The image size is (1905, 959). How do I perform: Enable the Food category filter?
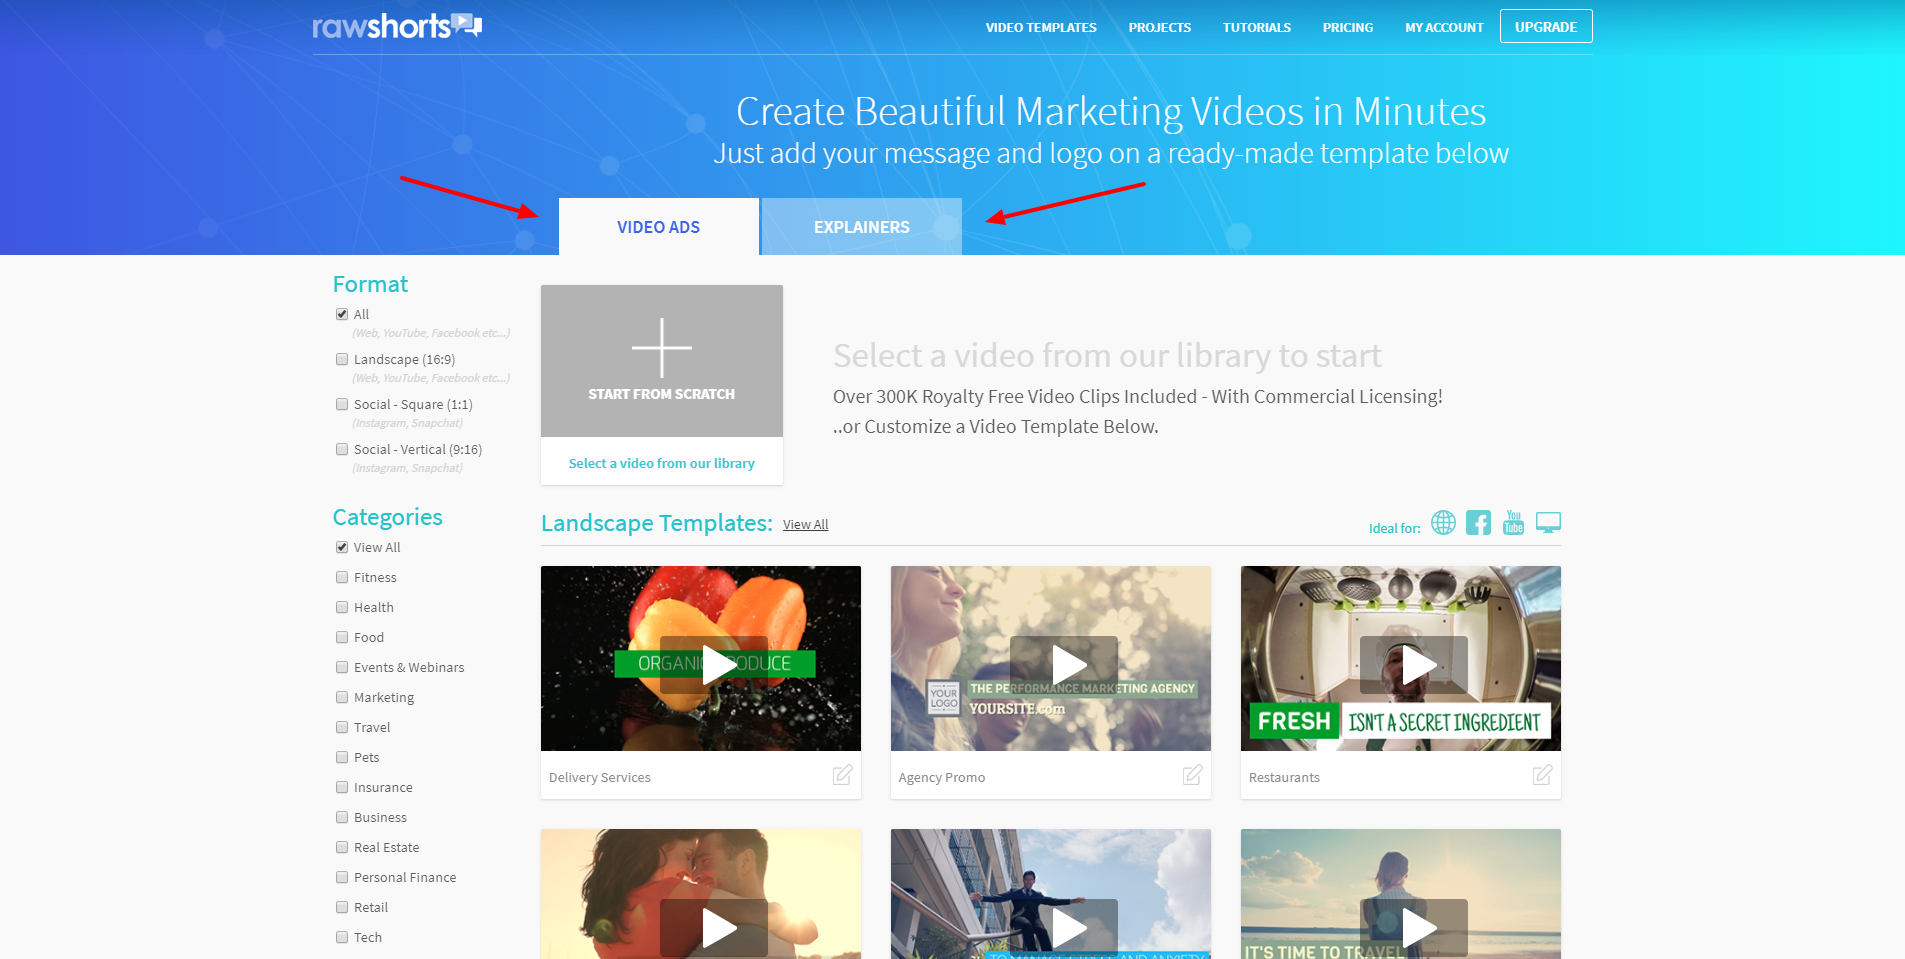(342, 637)
